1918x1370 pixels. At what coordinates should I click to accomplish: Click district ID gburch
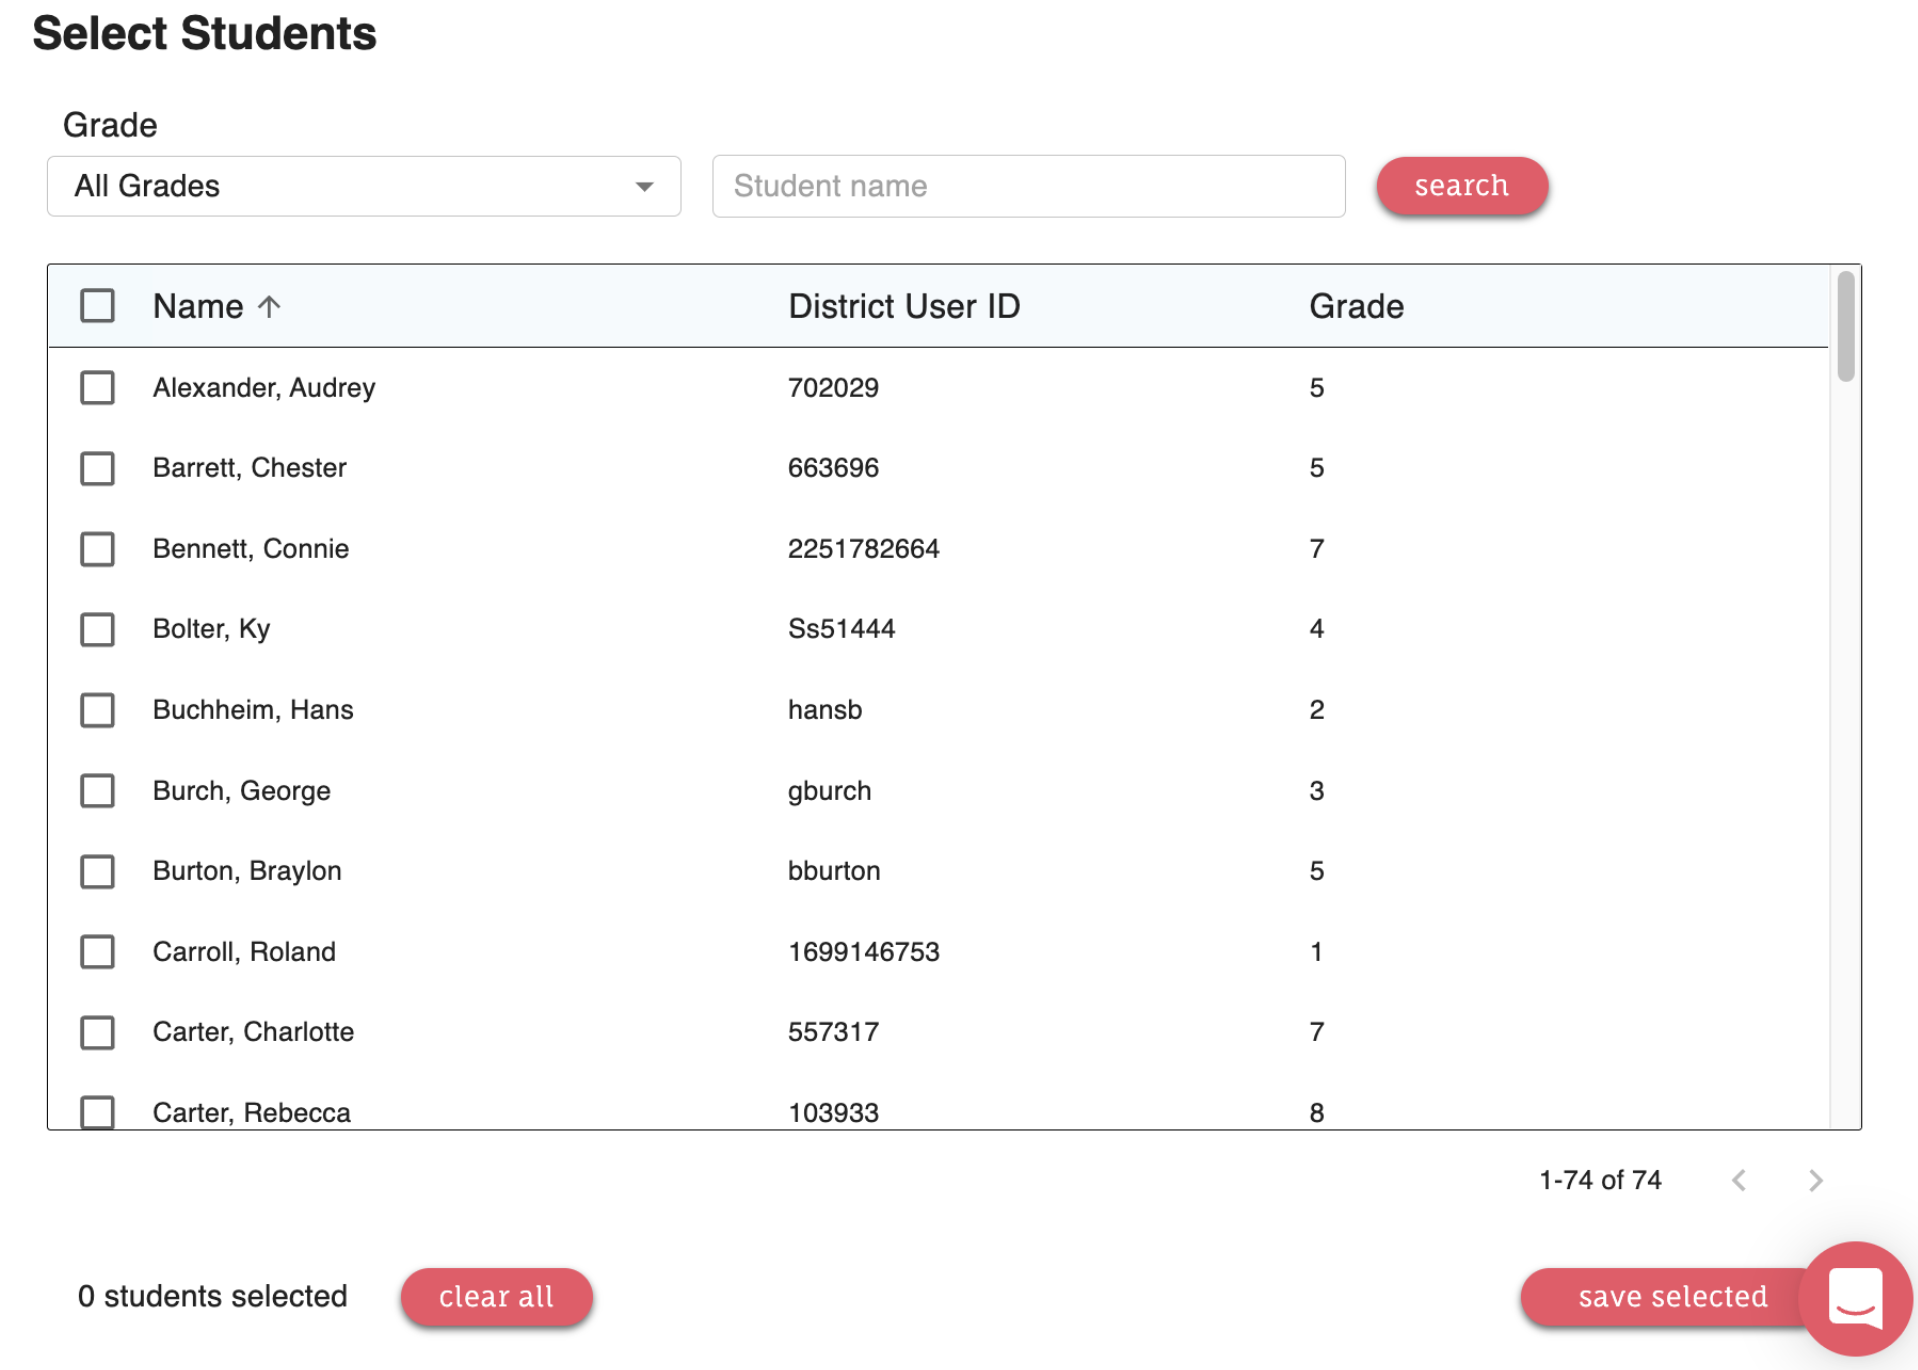829,791
